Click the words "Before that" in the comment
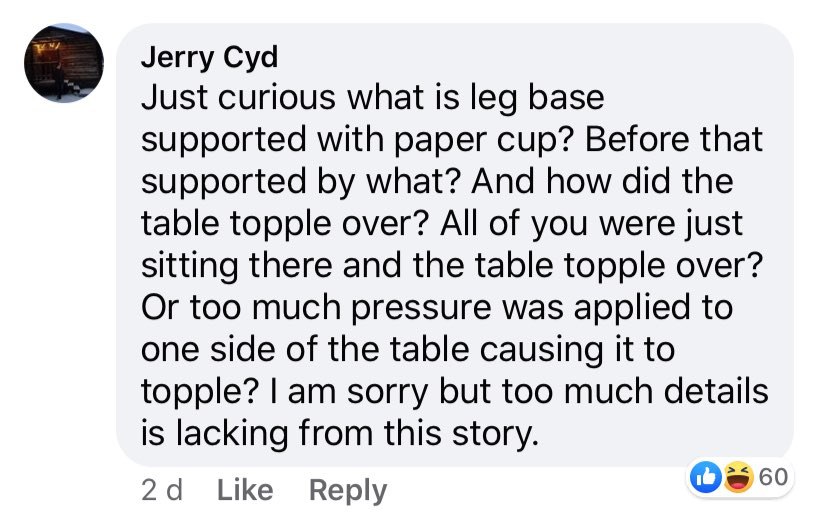This screenshot has height=526, width=828. (x=674, y=139)
